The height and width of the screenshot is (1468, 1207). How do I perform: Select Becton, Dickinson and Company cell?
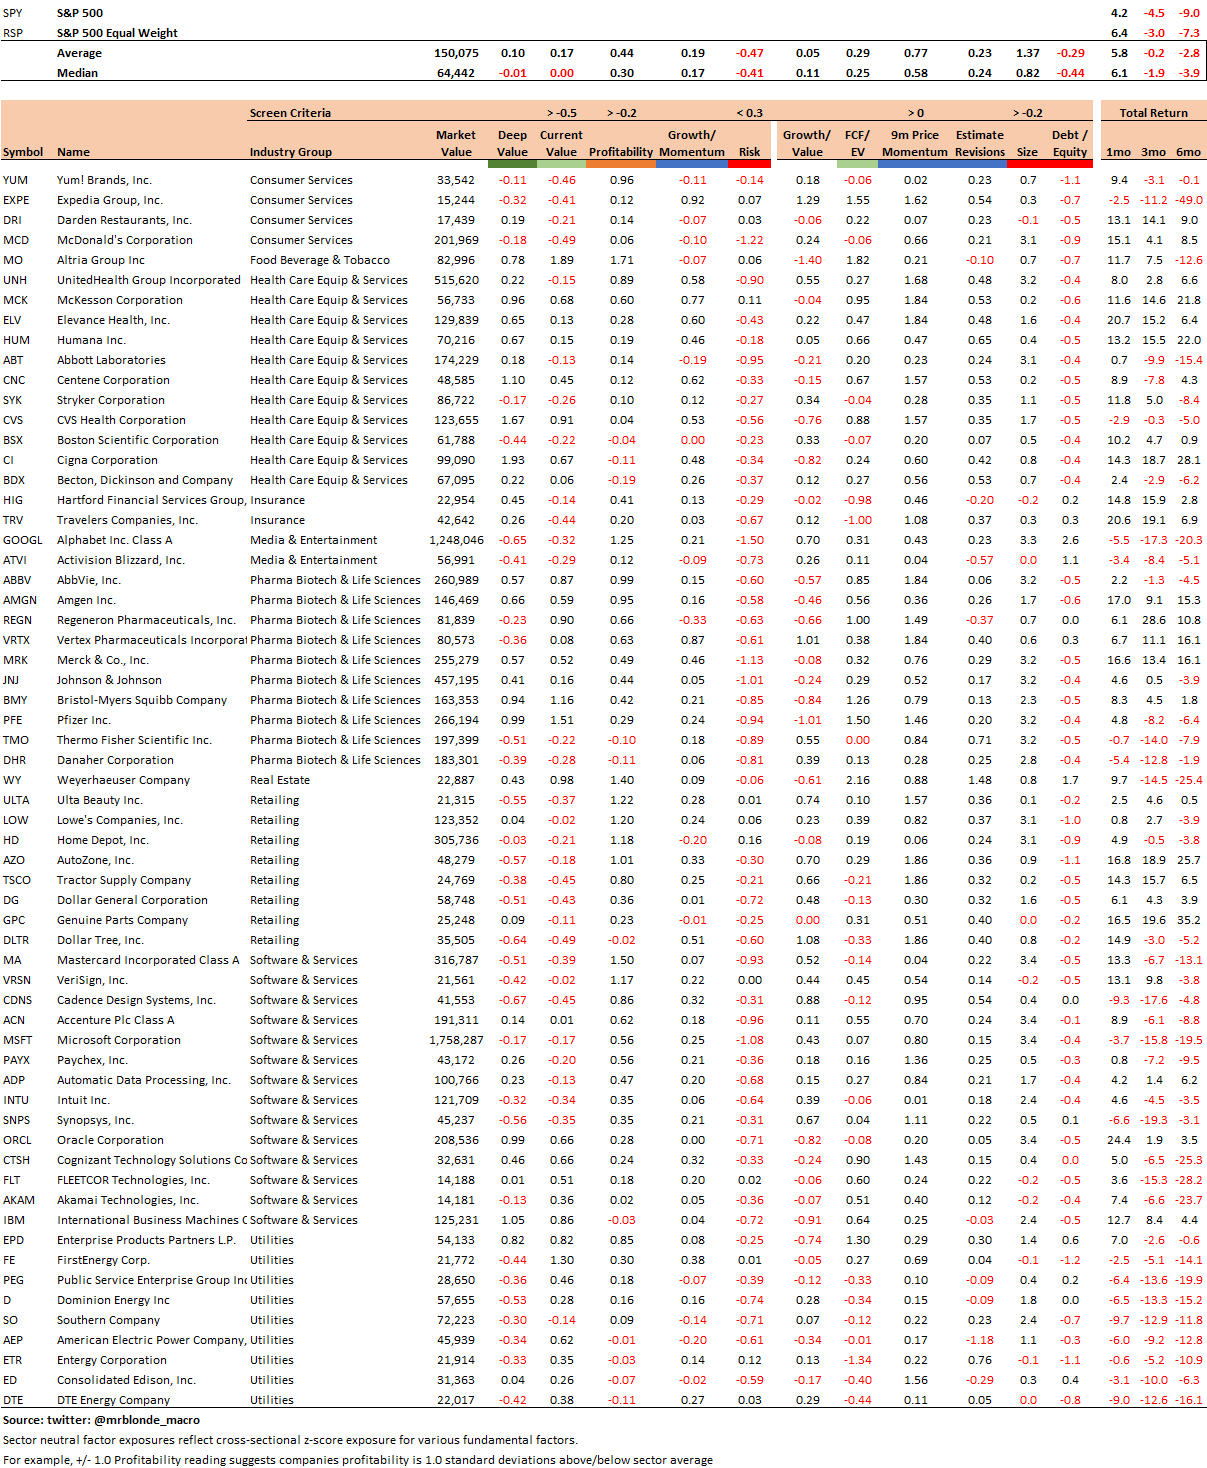[x=145, y=480]
